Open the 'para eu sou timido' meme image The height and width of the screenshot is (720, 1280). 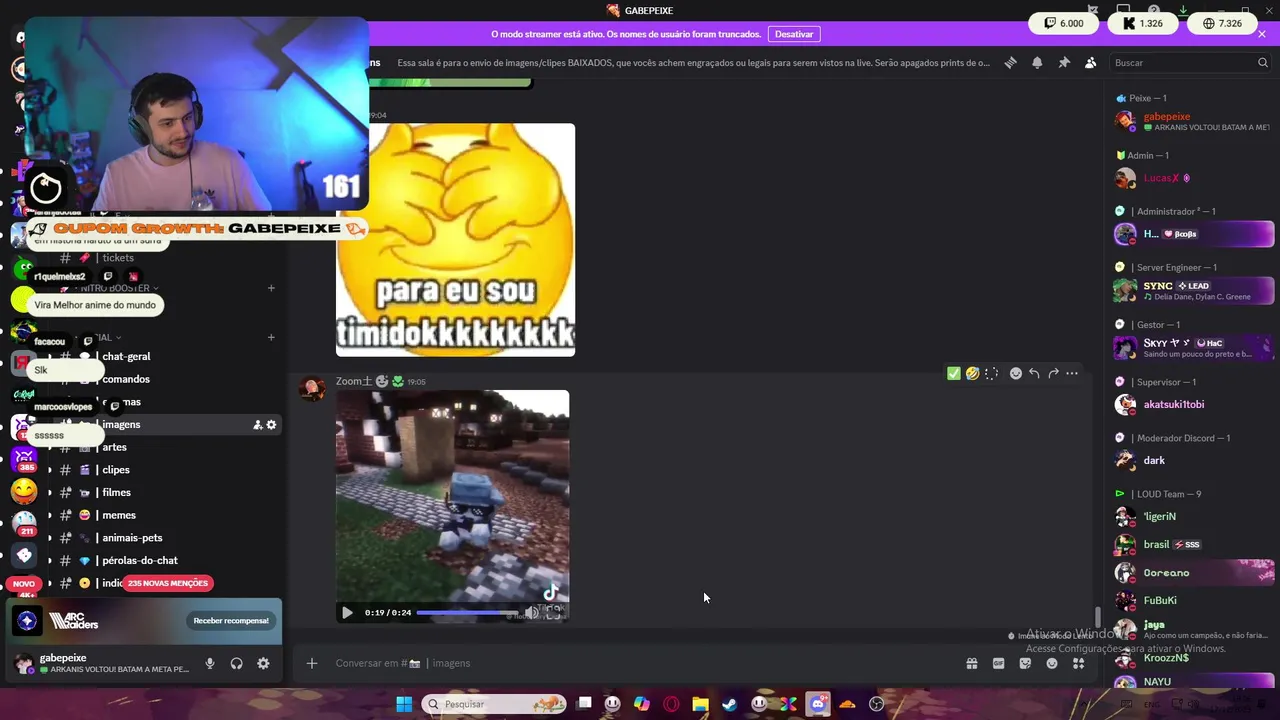[455, 239]
